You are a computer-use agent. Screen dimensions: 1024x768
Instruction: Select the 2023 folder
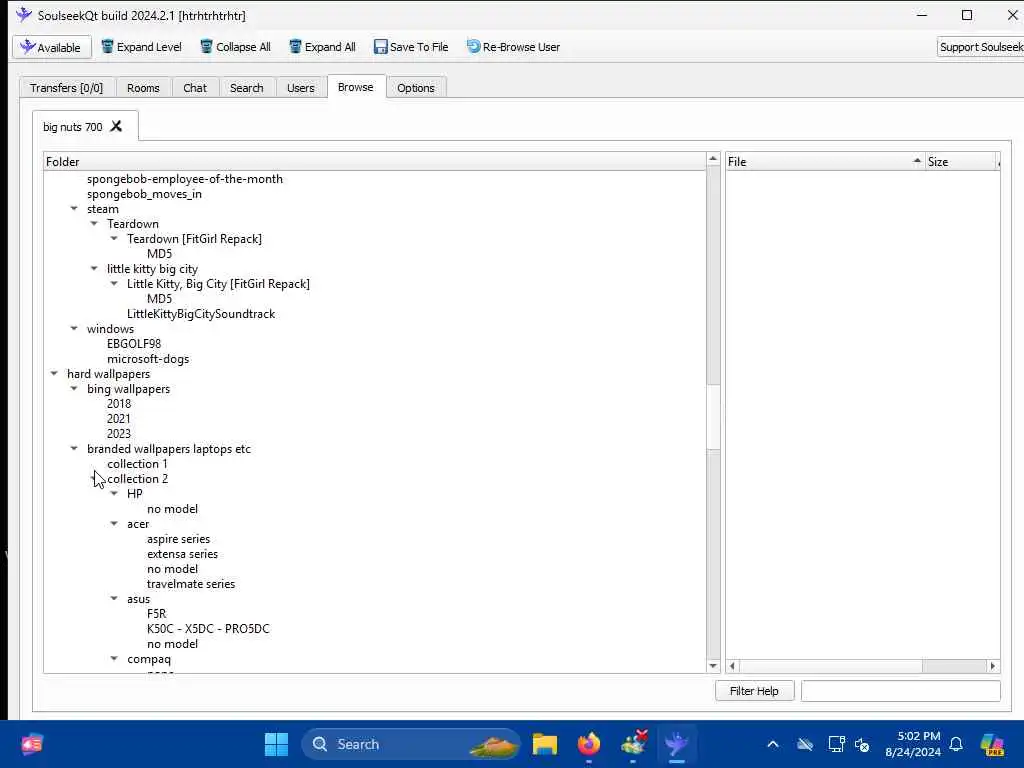(x=119, y=434)
